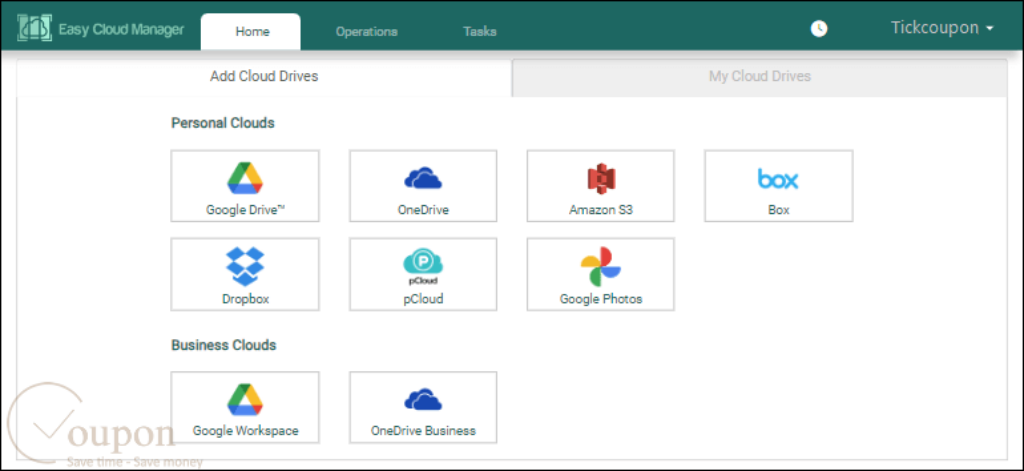Add Google Photos cloud
The width and height of the screenshot is (1024, 471).
(x=601, y=274)
